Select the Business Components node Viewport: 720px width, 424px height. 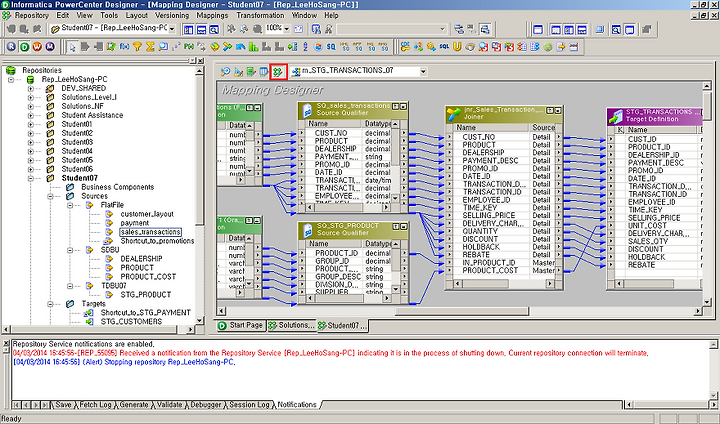[x=118, y=187]
